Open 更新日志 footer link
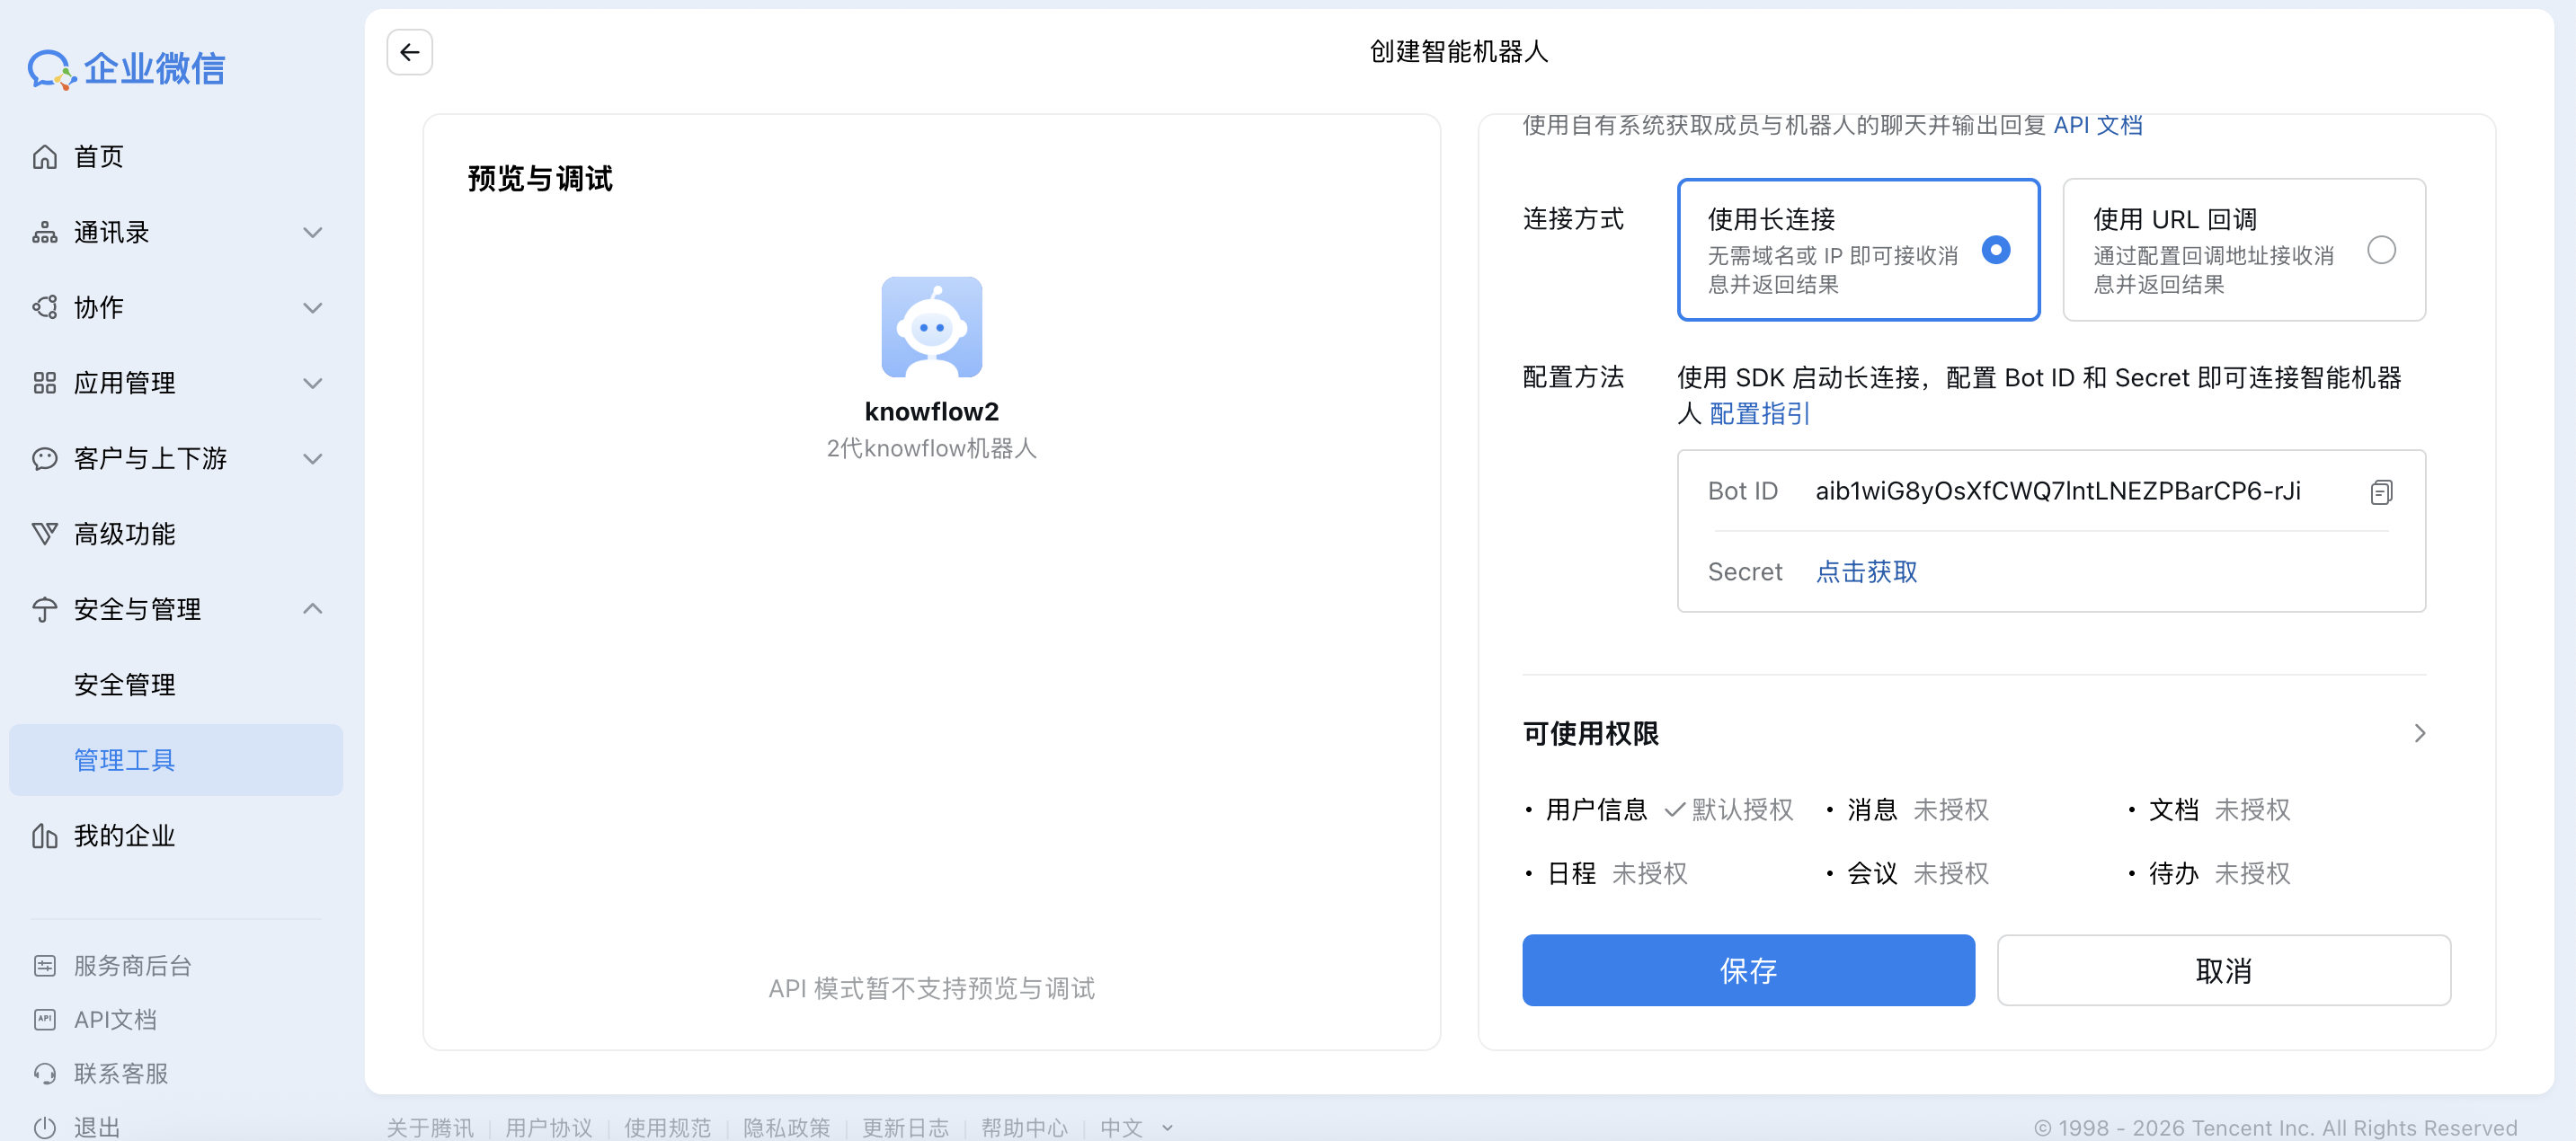This screenshot has width=2576, height=1141. coord(906,1127)
